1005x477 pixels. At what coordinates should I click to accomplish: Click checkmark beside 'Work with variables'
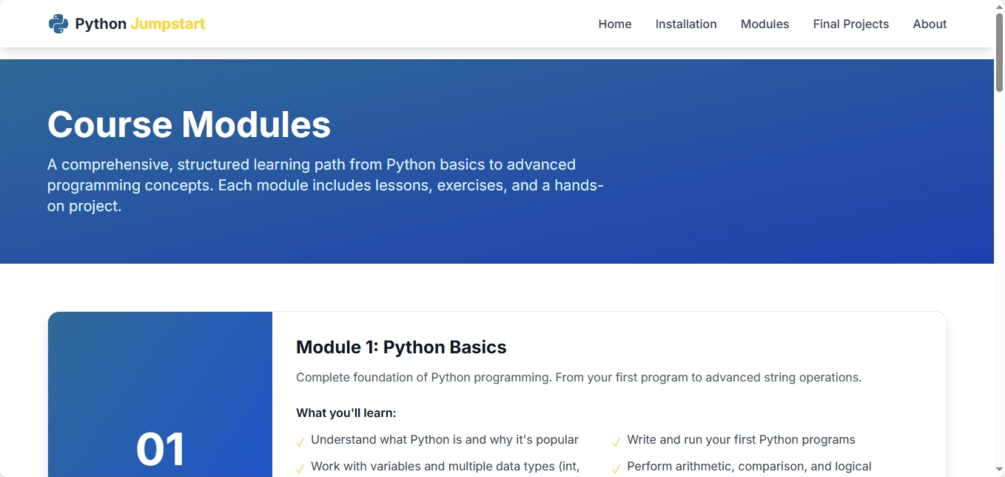coord(301,468)
